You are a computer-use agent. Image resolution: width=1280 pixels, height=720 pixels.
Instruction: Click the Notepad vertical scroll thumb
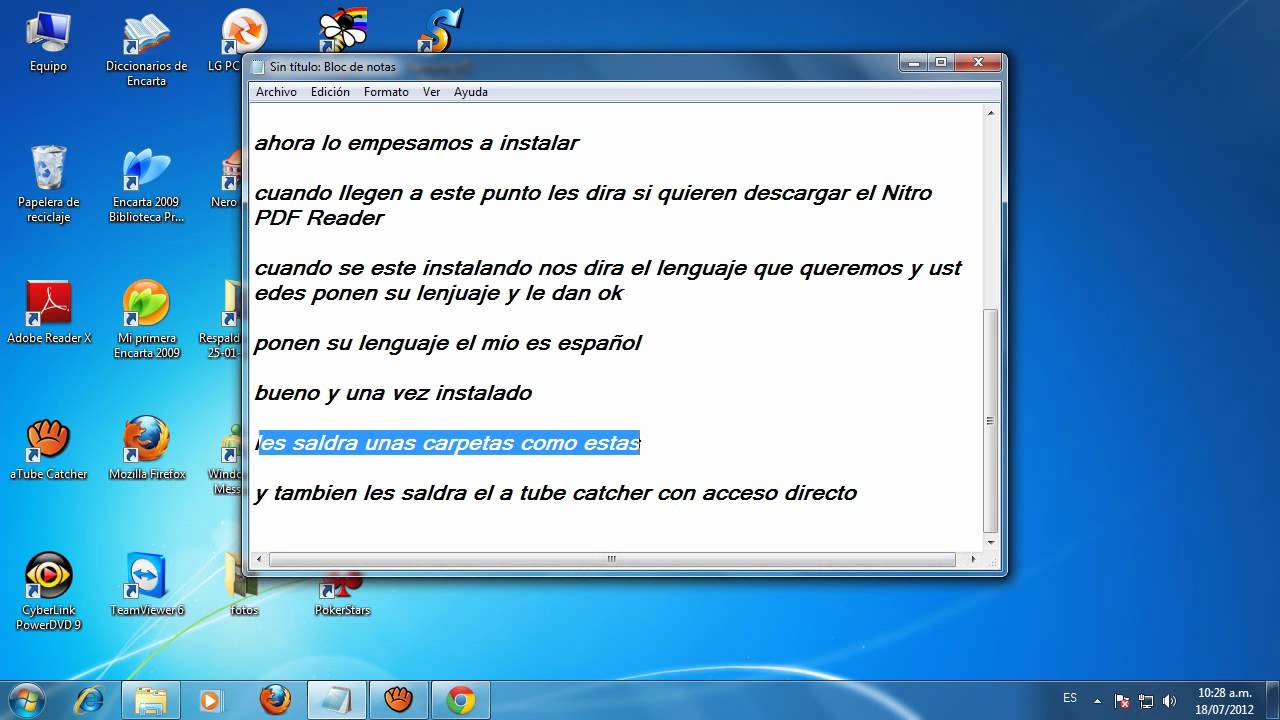[991, 421]
